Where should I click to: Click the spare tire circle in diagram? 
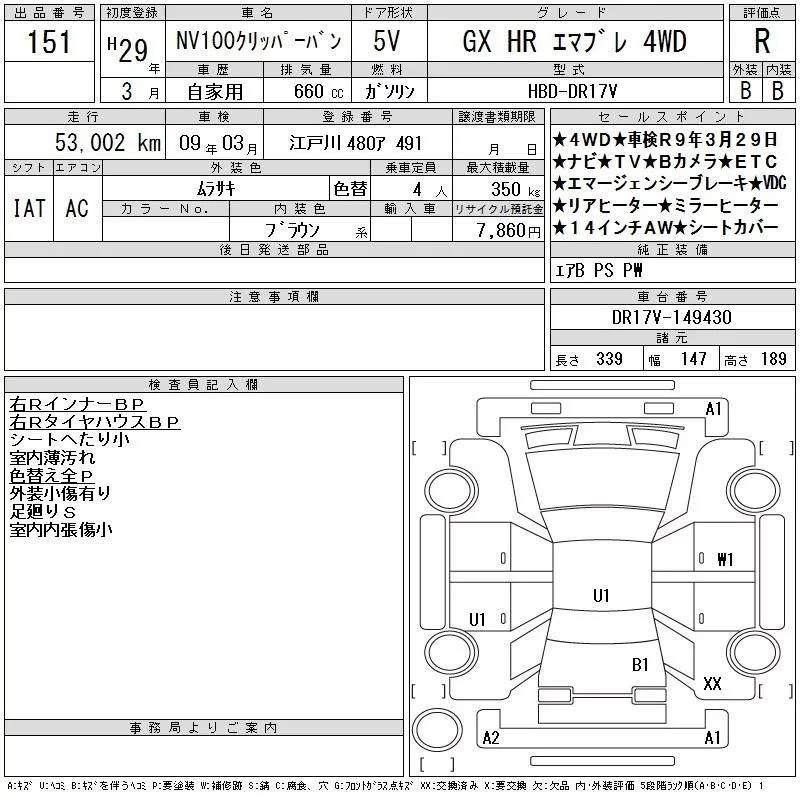pyautogui.click(x=437, y=730)
